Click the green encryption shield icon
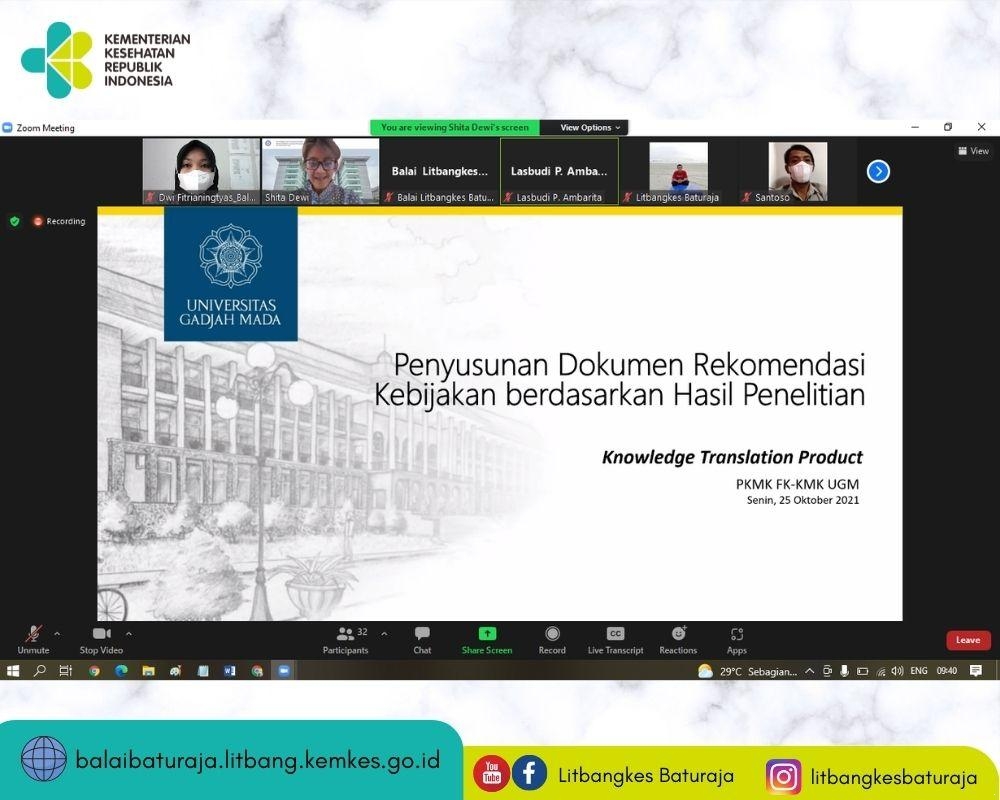Viewport: 1000px width, 800px height. pyautogui.click(x=15, y=221)
